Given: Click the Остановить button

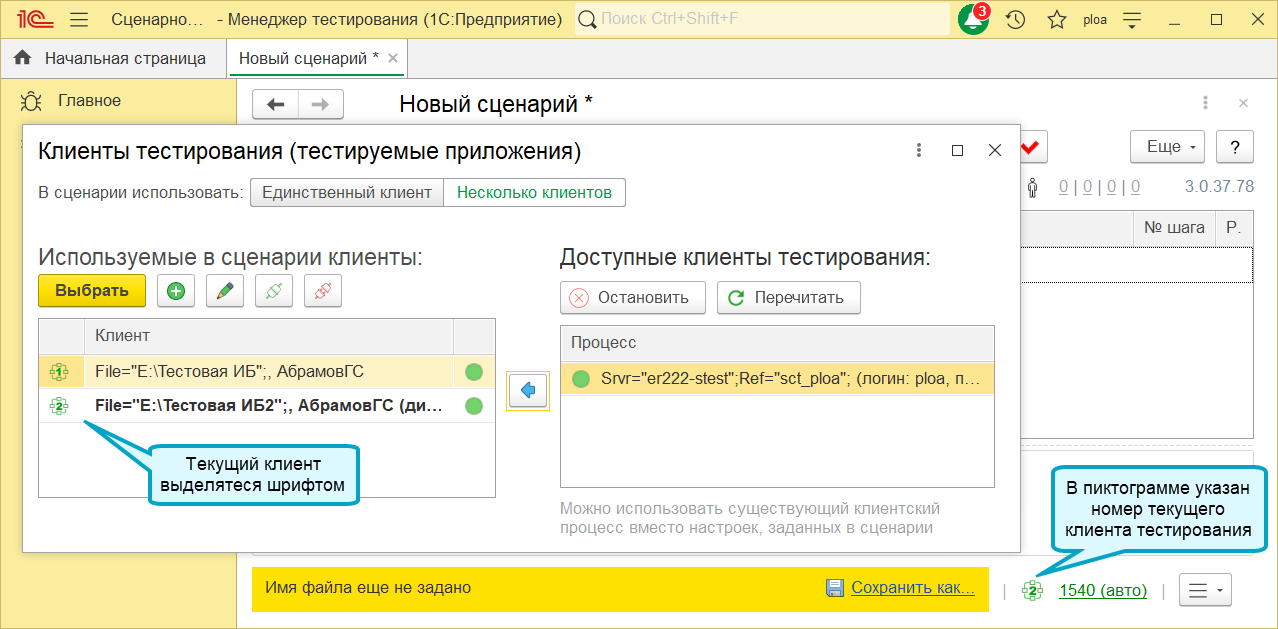Looking at the screenshot, I should coord(632,298).
